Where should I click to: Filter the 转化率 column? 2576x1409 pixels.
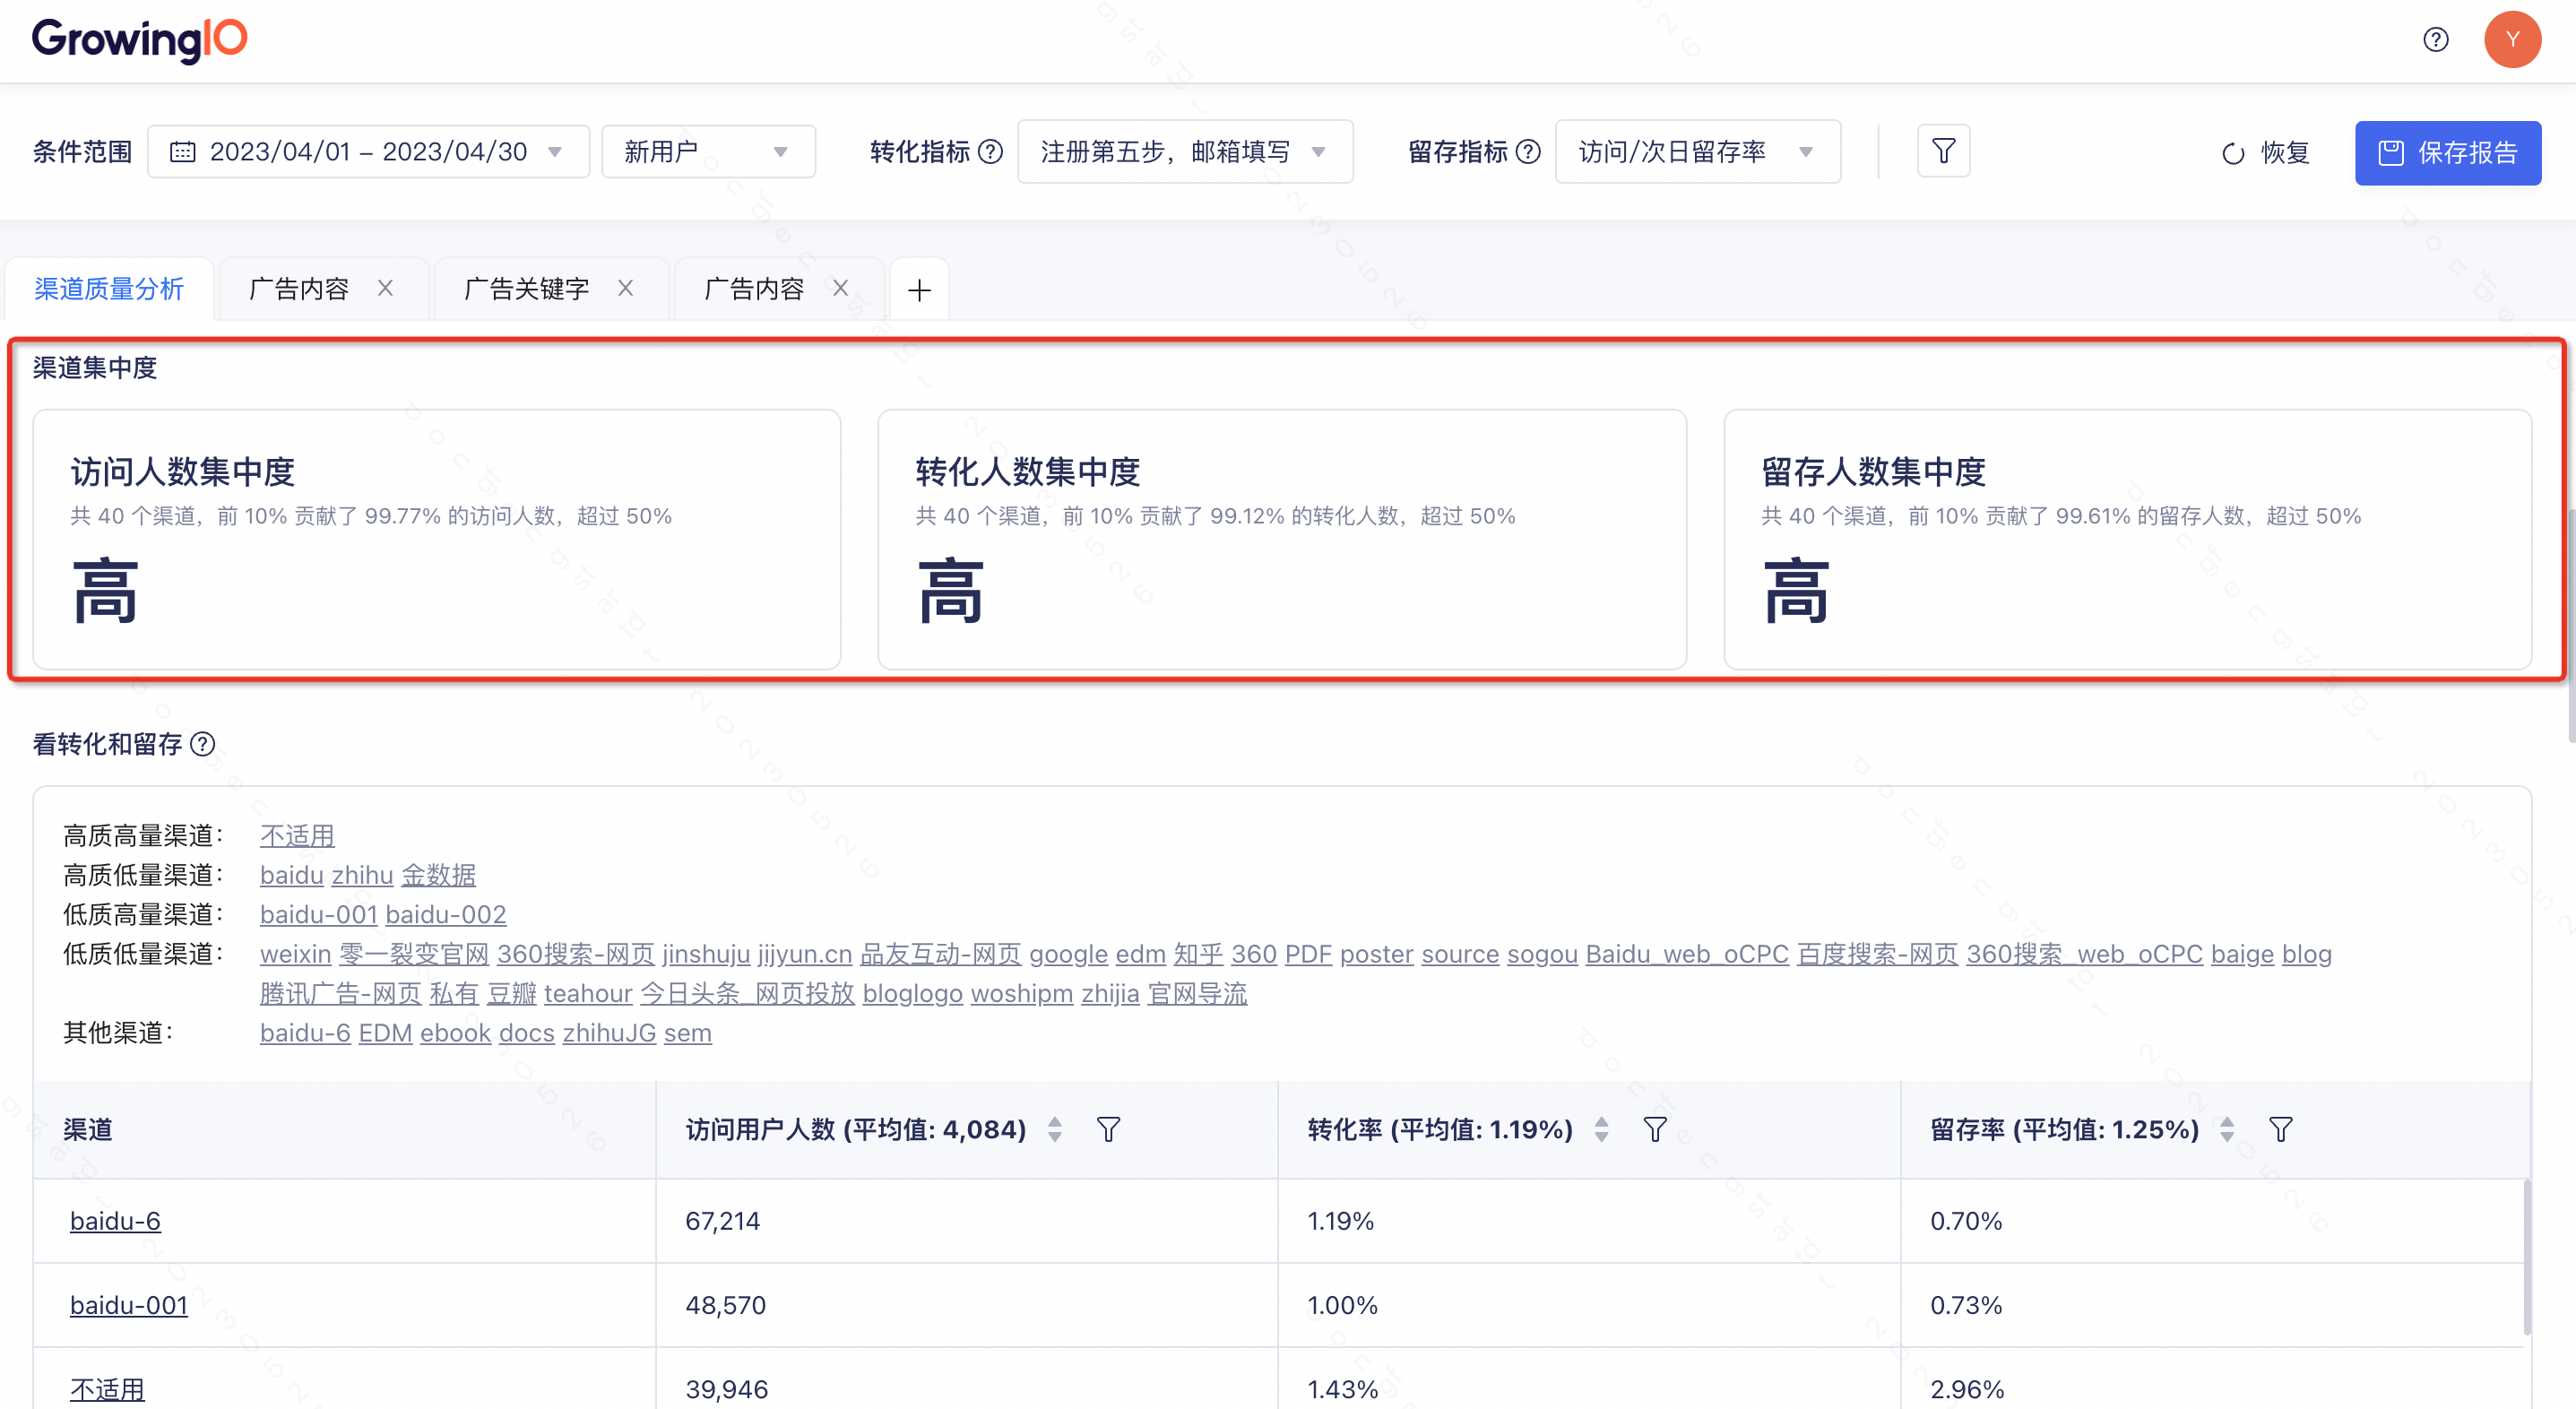pos(1656,1130)
